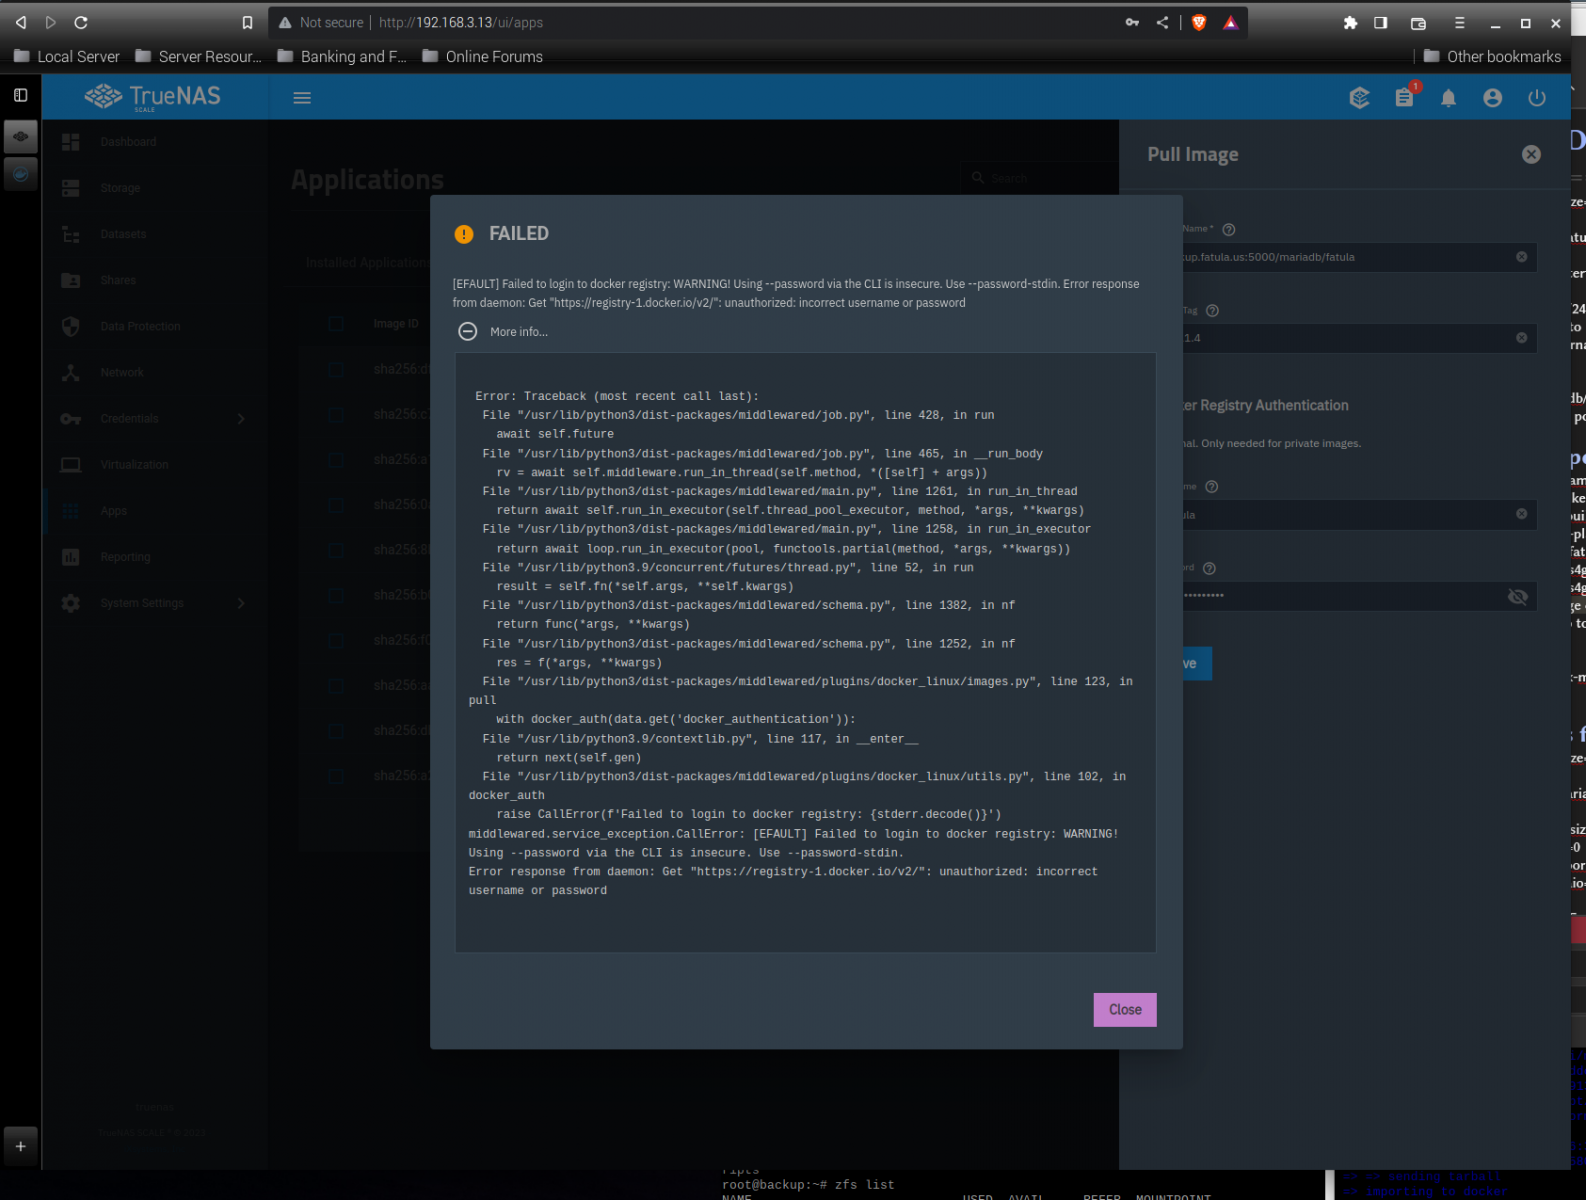
Task: Open the Dashboard sidebar item
Action: tap(128, 142)
